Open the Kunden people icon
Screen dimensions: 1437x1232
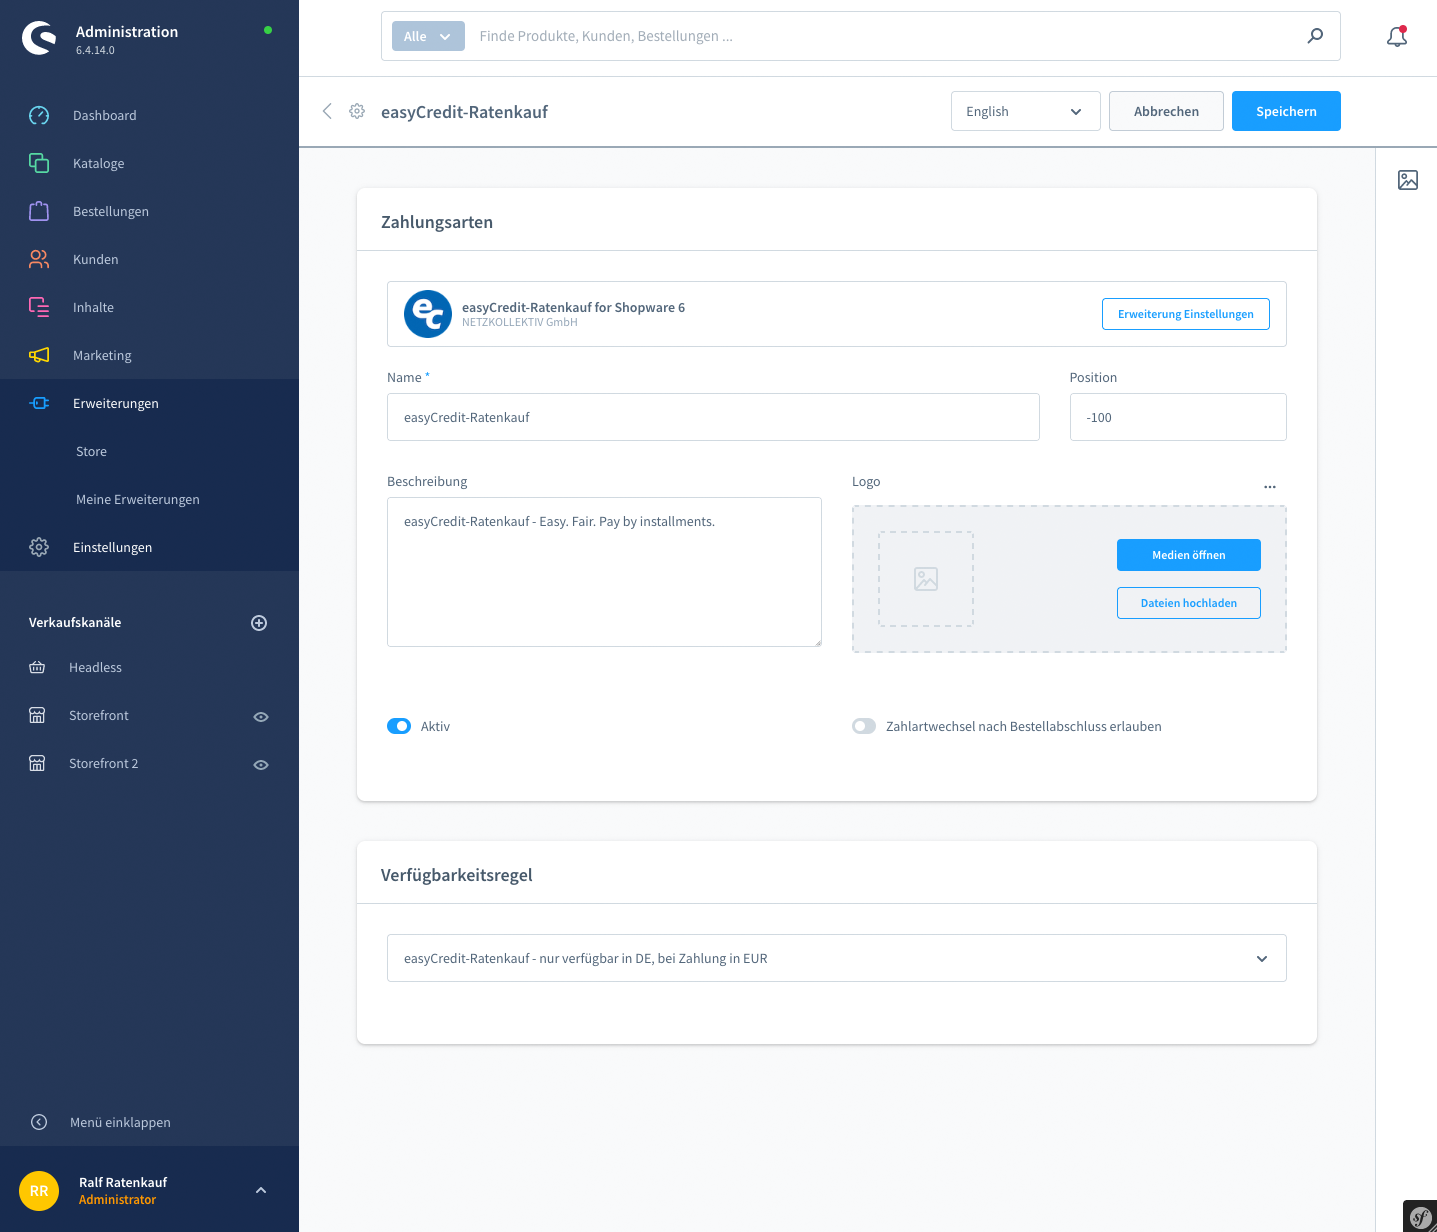(39, 259)
